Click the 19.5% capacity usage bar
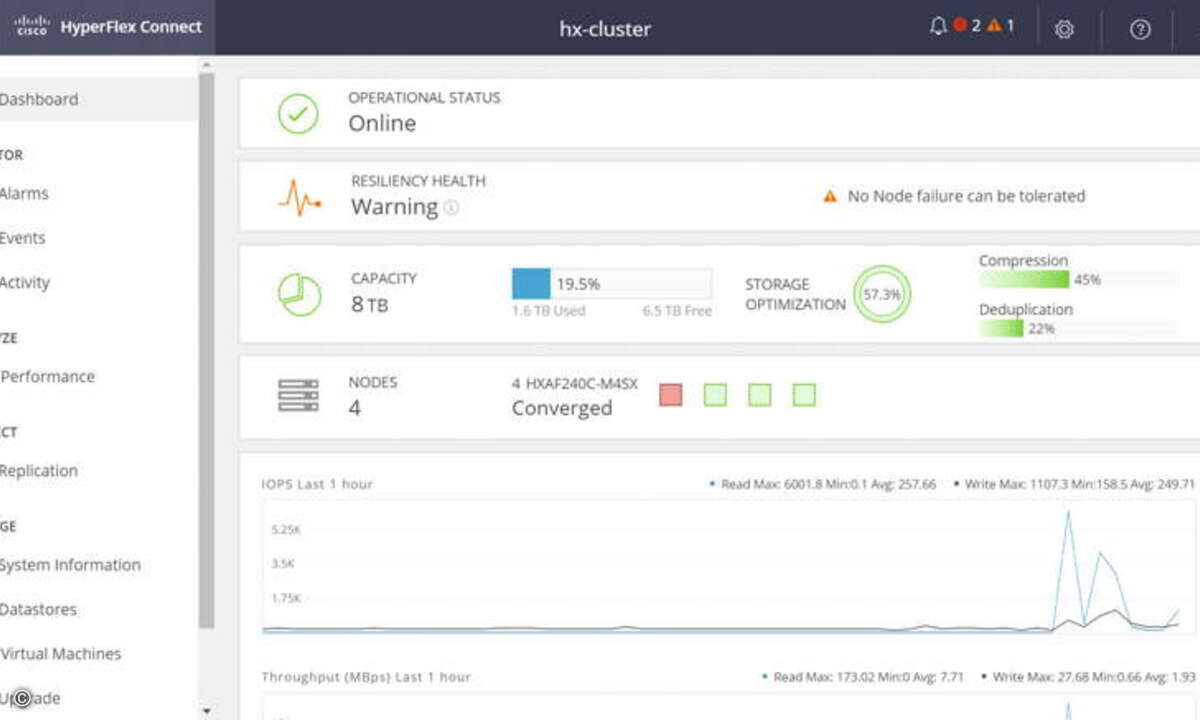Screen dimensions: 1200x720 pos(612,283)
